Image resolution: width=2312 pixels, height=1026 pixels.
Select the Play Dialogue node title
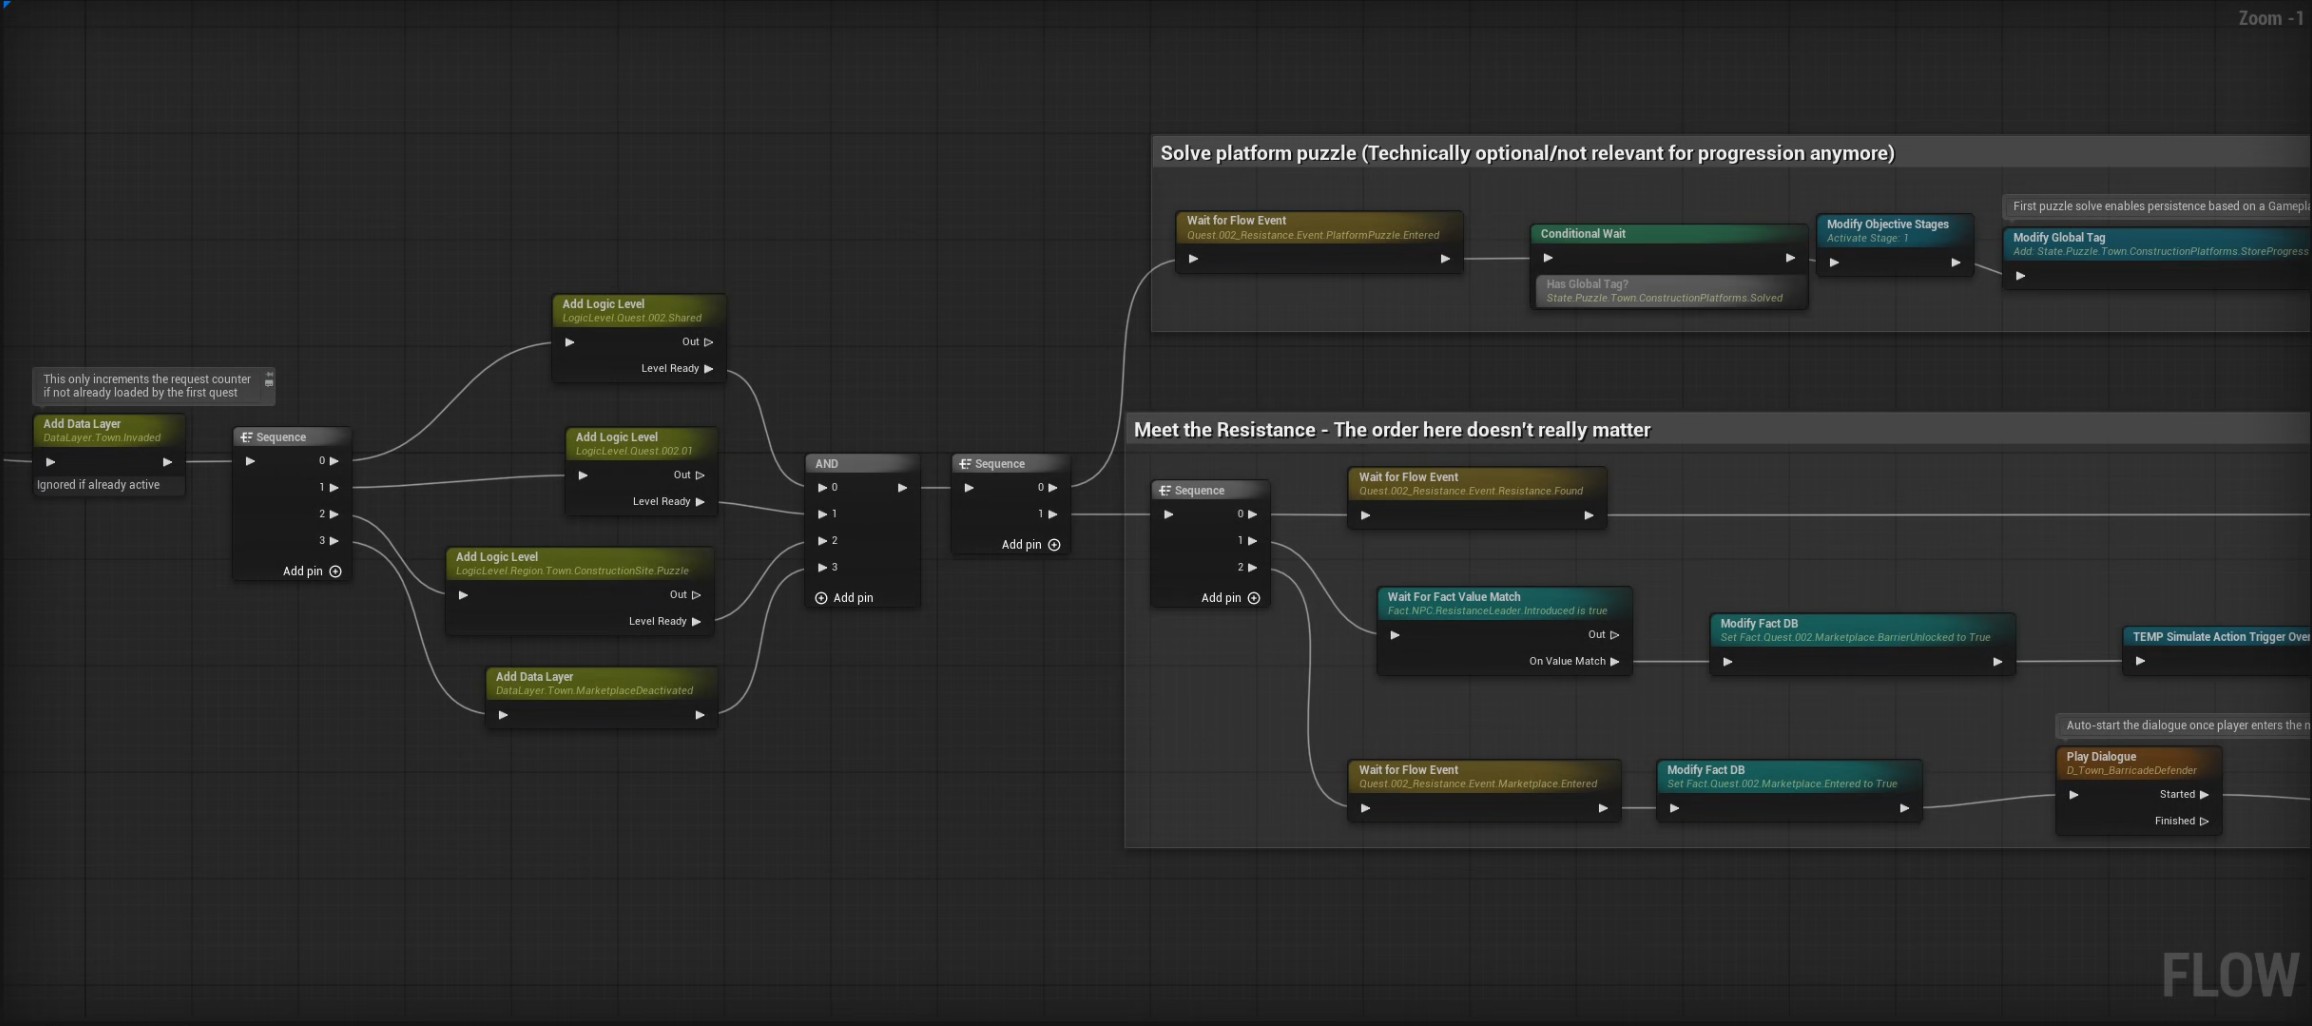click(2101, 757)
